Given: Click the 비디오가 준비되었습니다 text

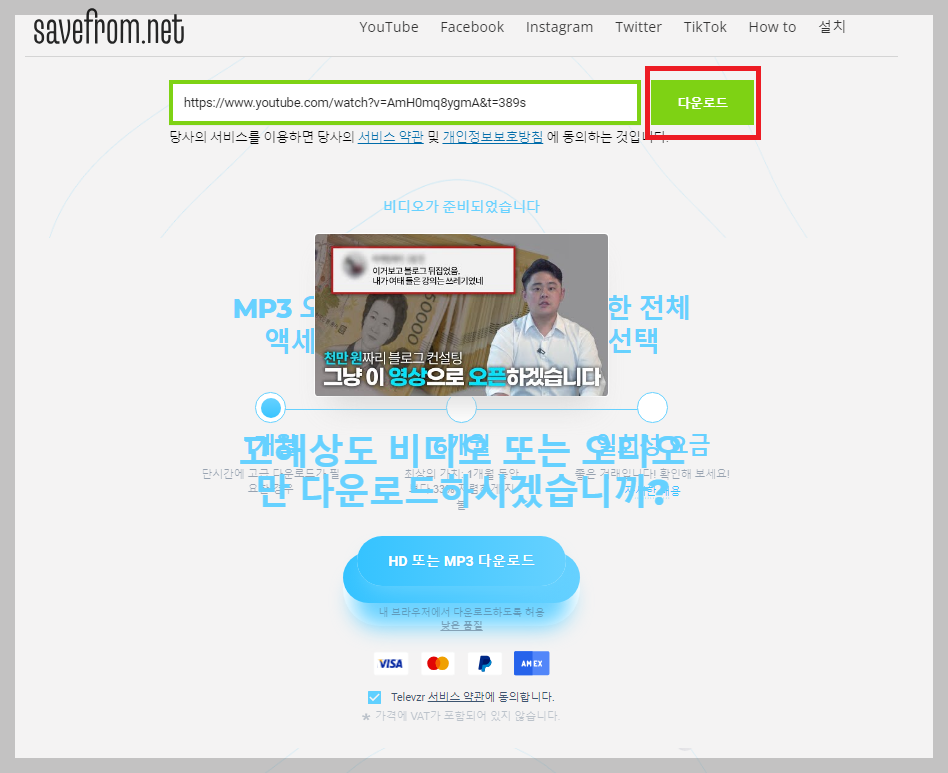Looking at the screenshot, I should pos(461,207).
